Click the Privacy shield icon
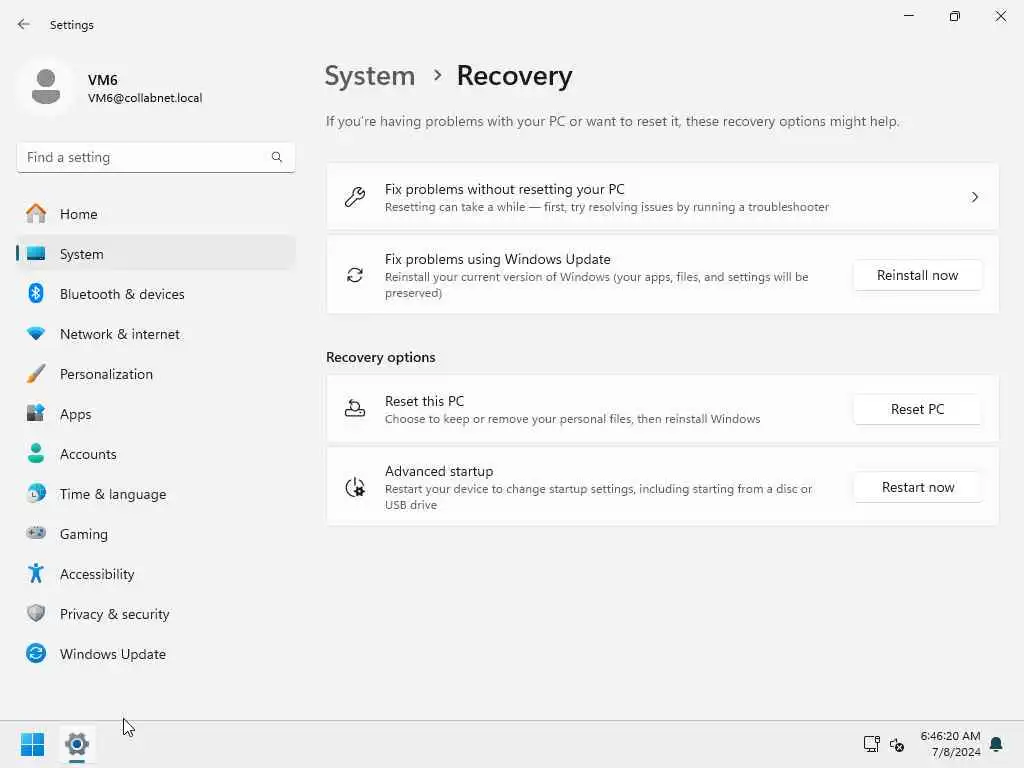Screen dimensions: 1024x768 pos(36,613)
